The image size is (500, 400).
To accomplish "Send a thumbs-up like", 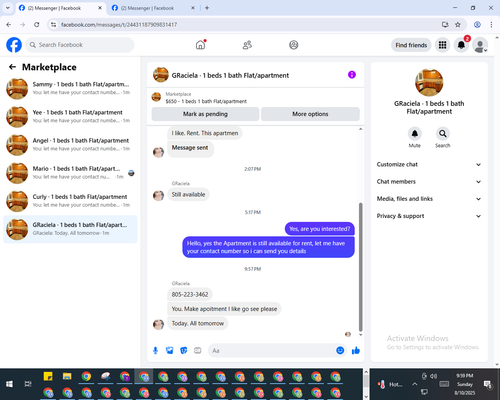I will pos(356,350).
